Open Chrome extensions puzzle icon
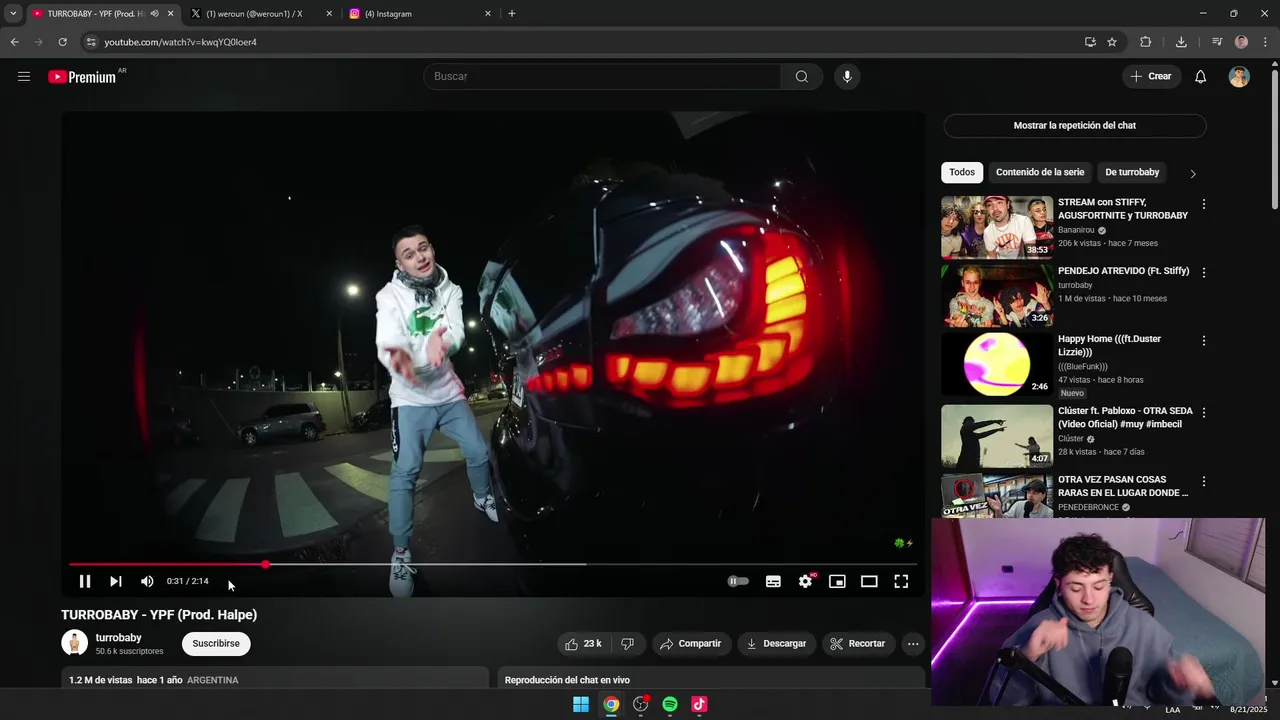Viewport: 1280px width, 720px height. (1146, 42)
